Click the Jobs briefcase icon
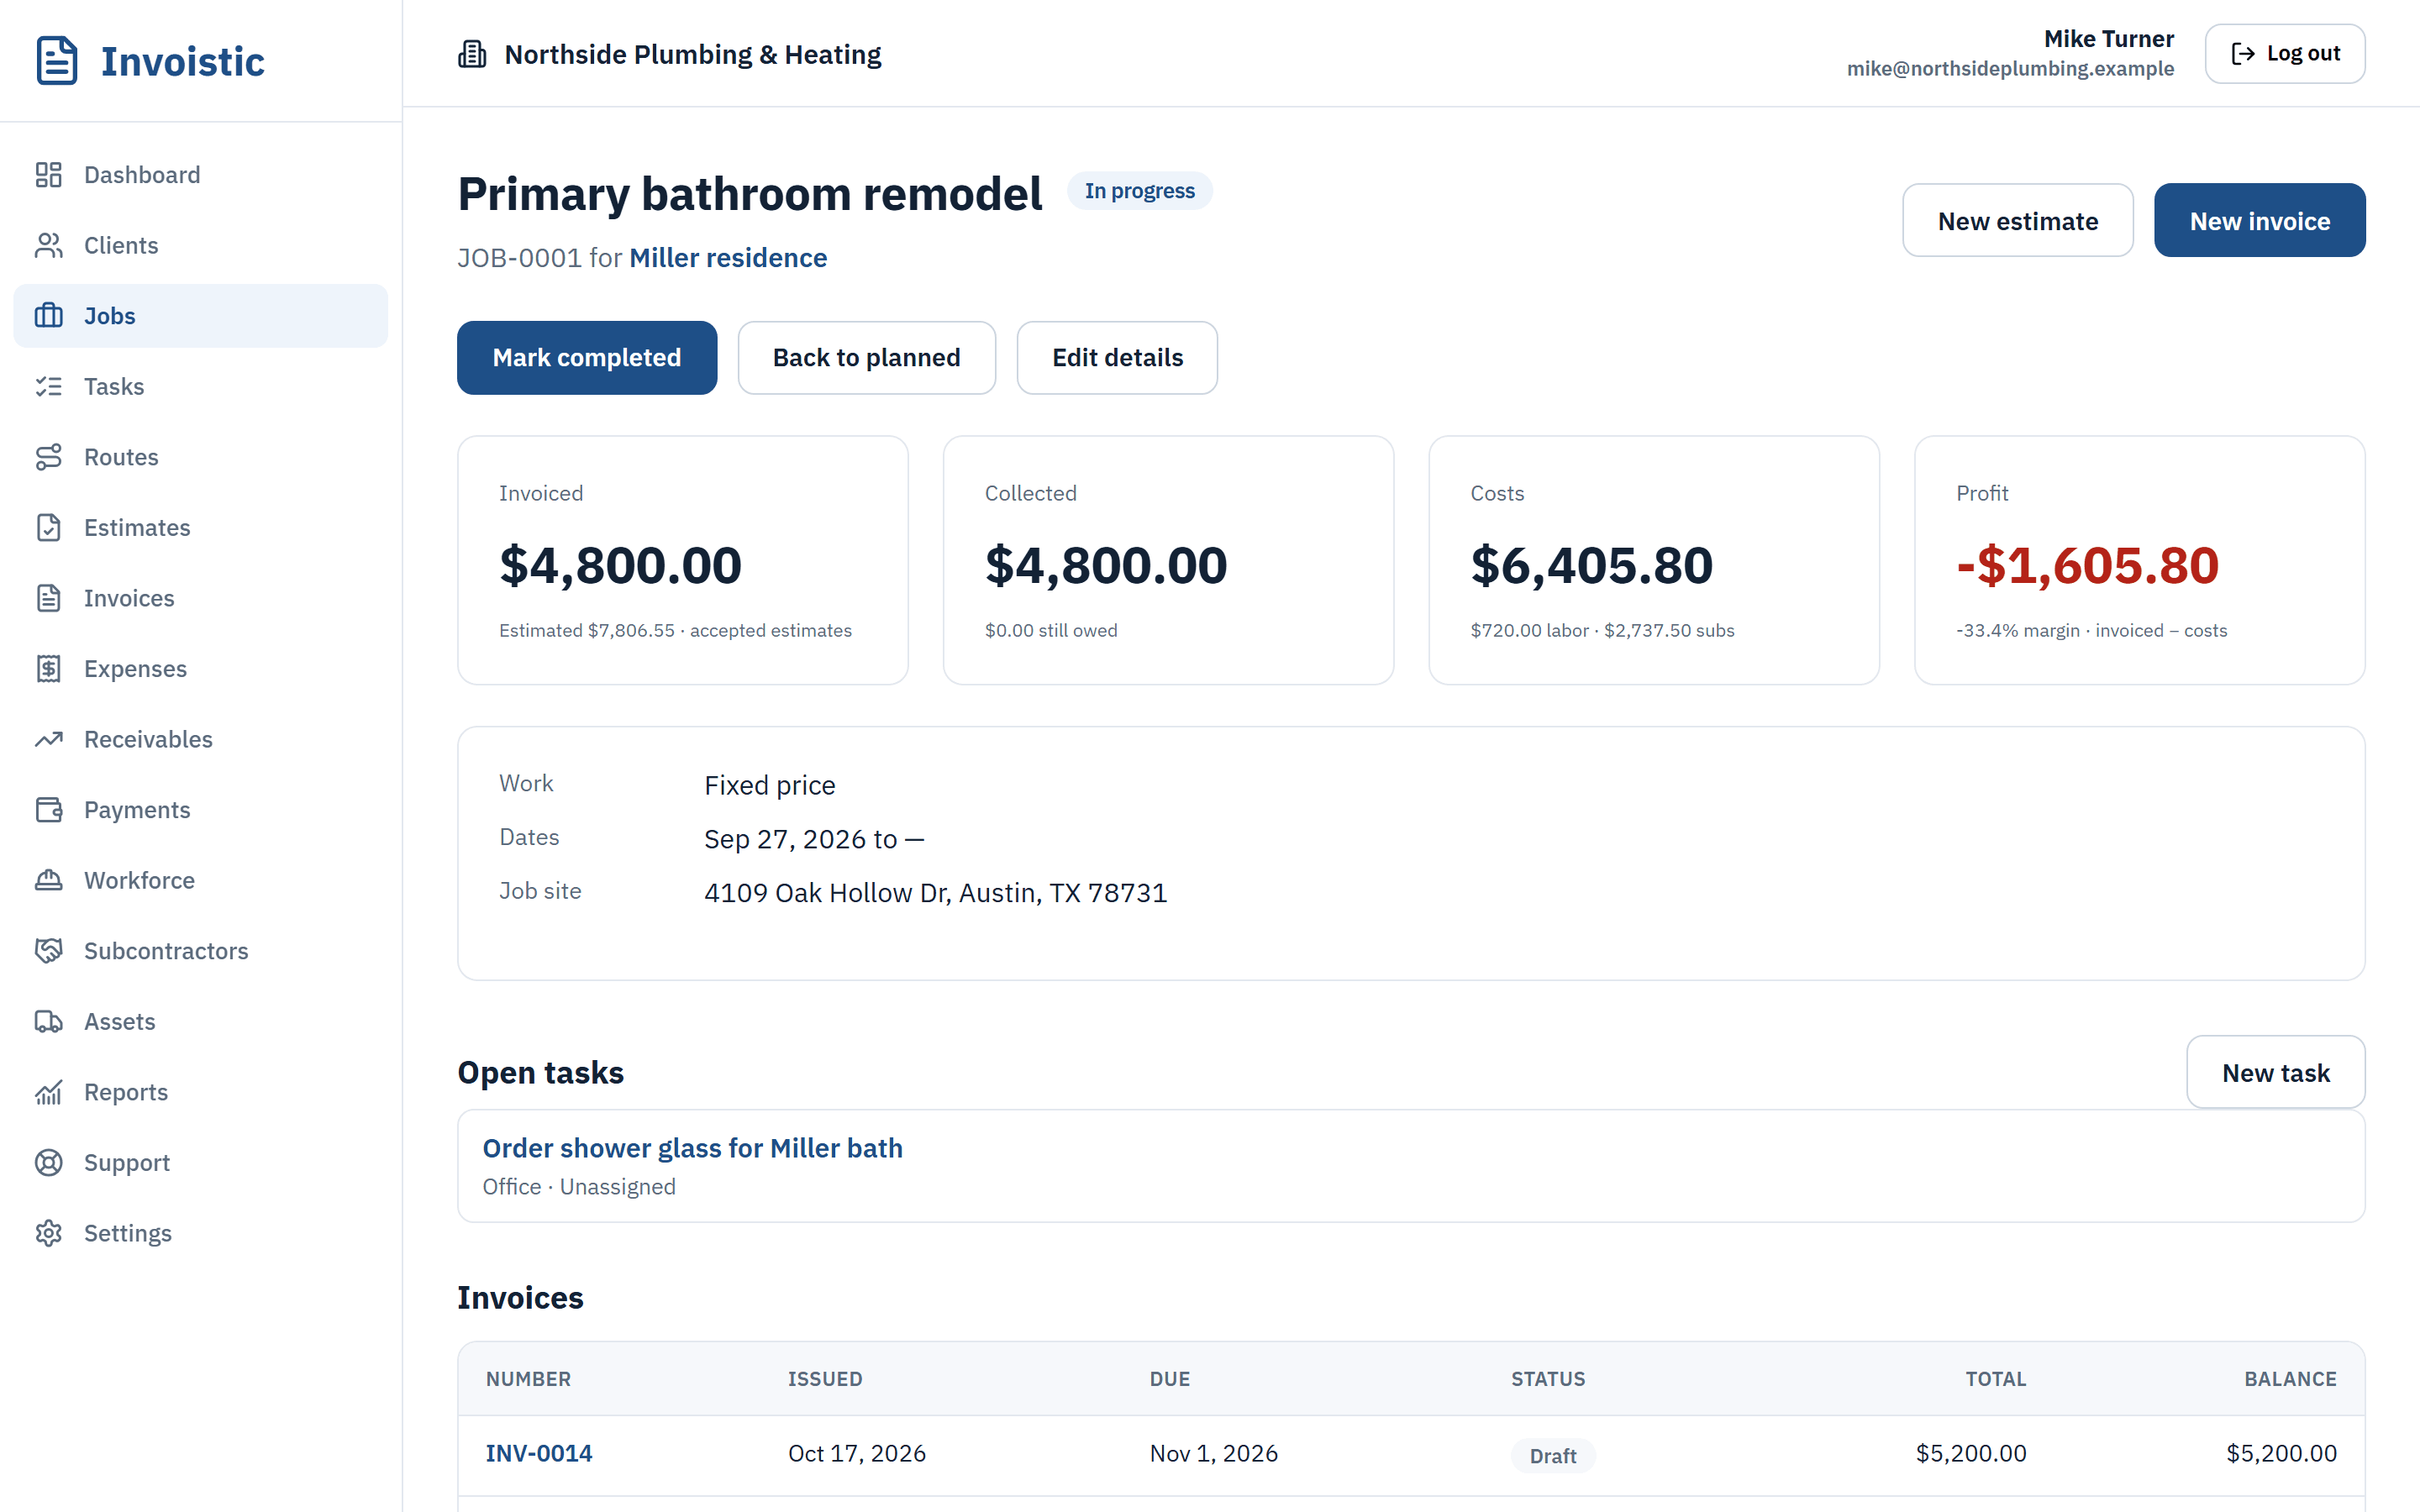The width and height of the screenshot is (2420, 1512). coord(49,316)
